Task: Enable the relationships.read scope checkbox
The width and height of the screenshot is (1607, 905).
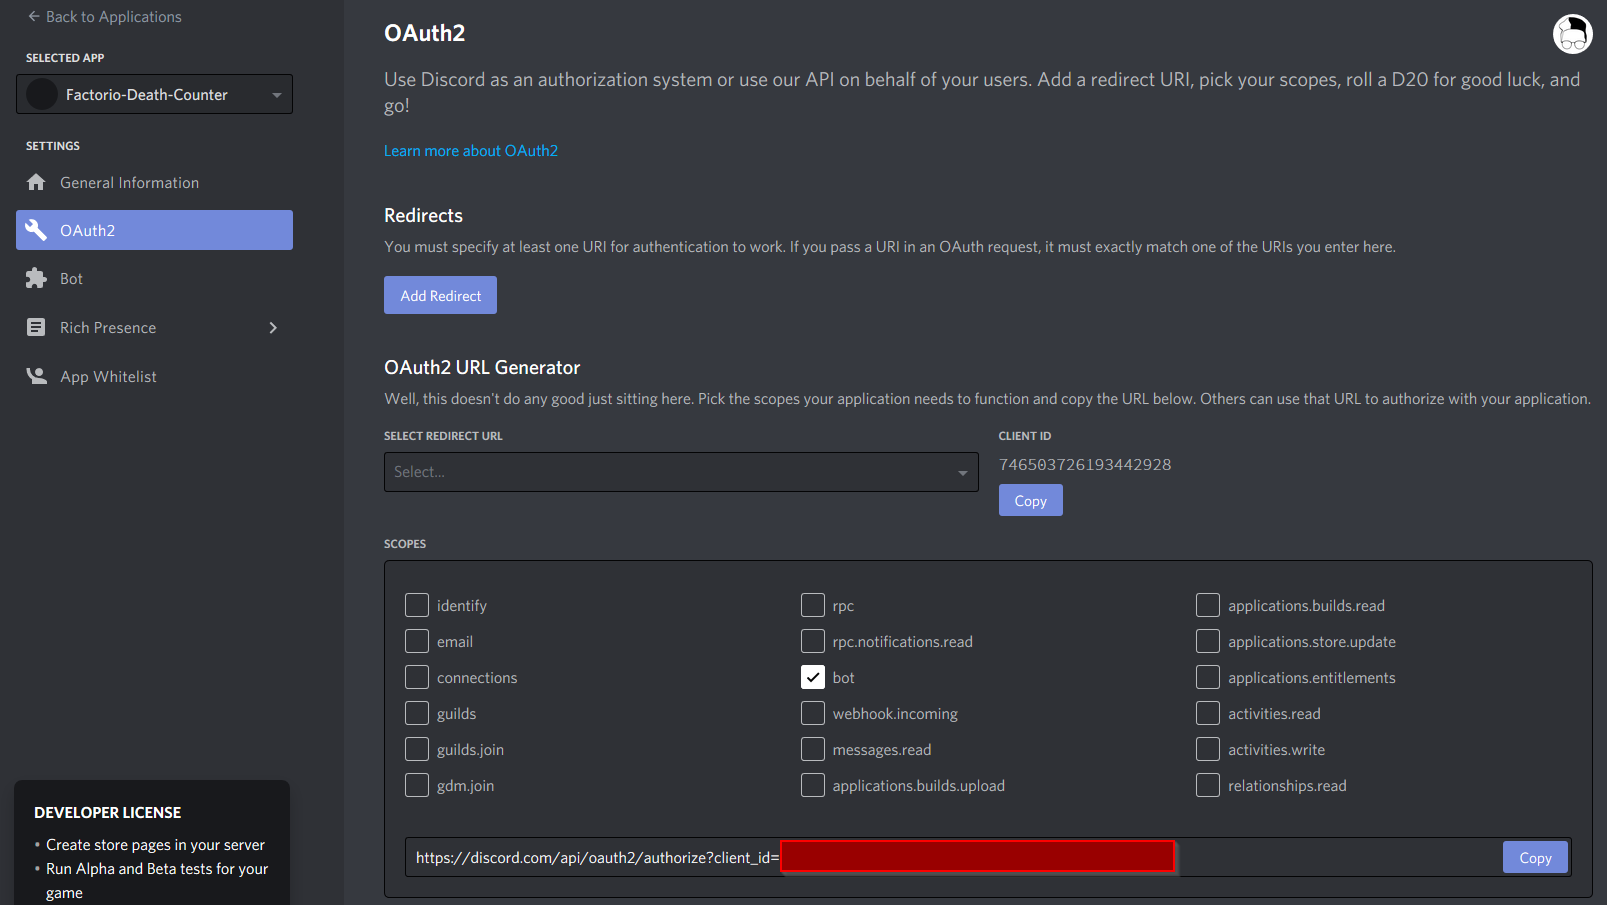Action: [x=1208, y=785]
